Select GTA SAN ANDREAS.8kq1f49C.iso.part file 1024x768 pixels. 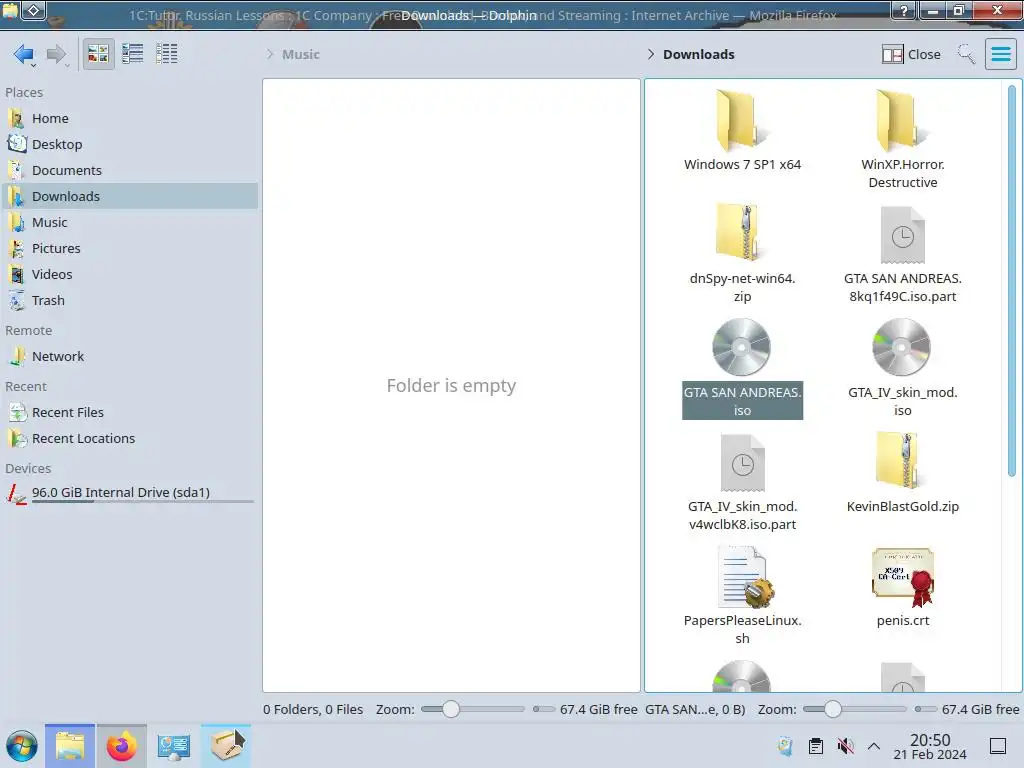coord(903,253)
